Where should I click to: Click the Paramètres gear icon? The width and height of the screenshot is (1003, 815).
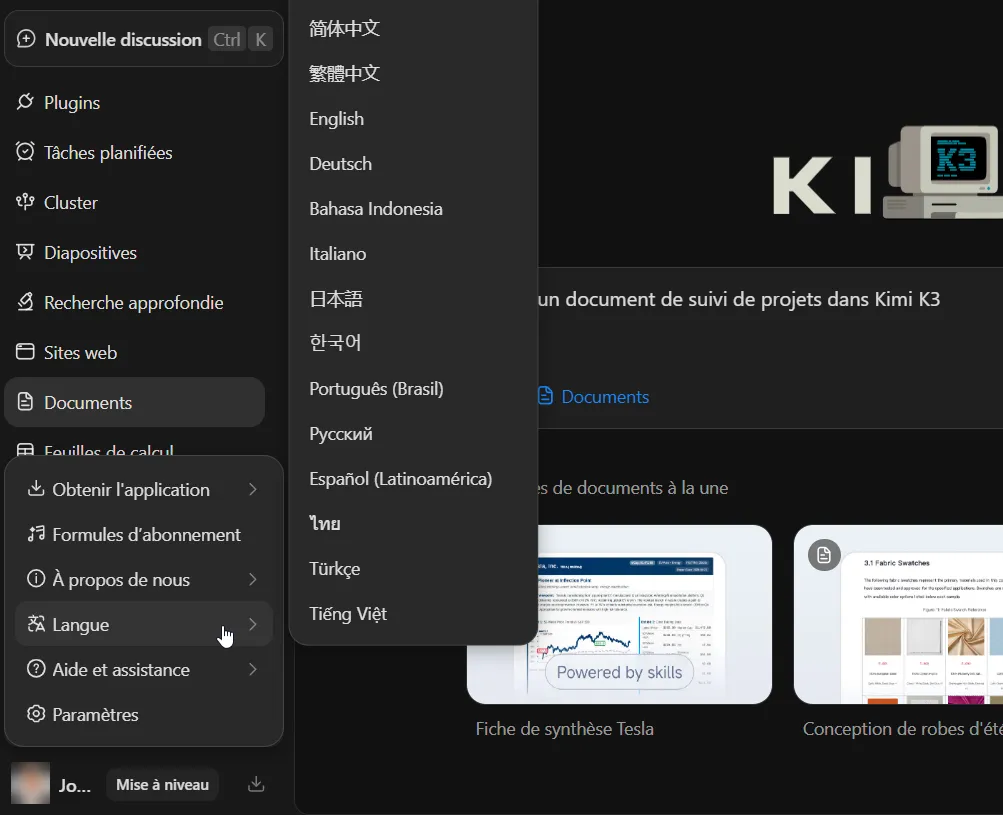point(36,714)
